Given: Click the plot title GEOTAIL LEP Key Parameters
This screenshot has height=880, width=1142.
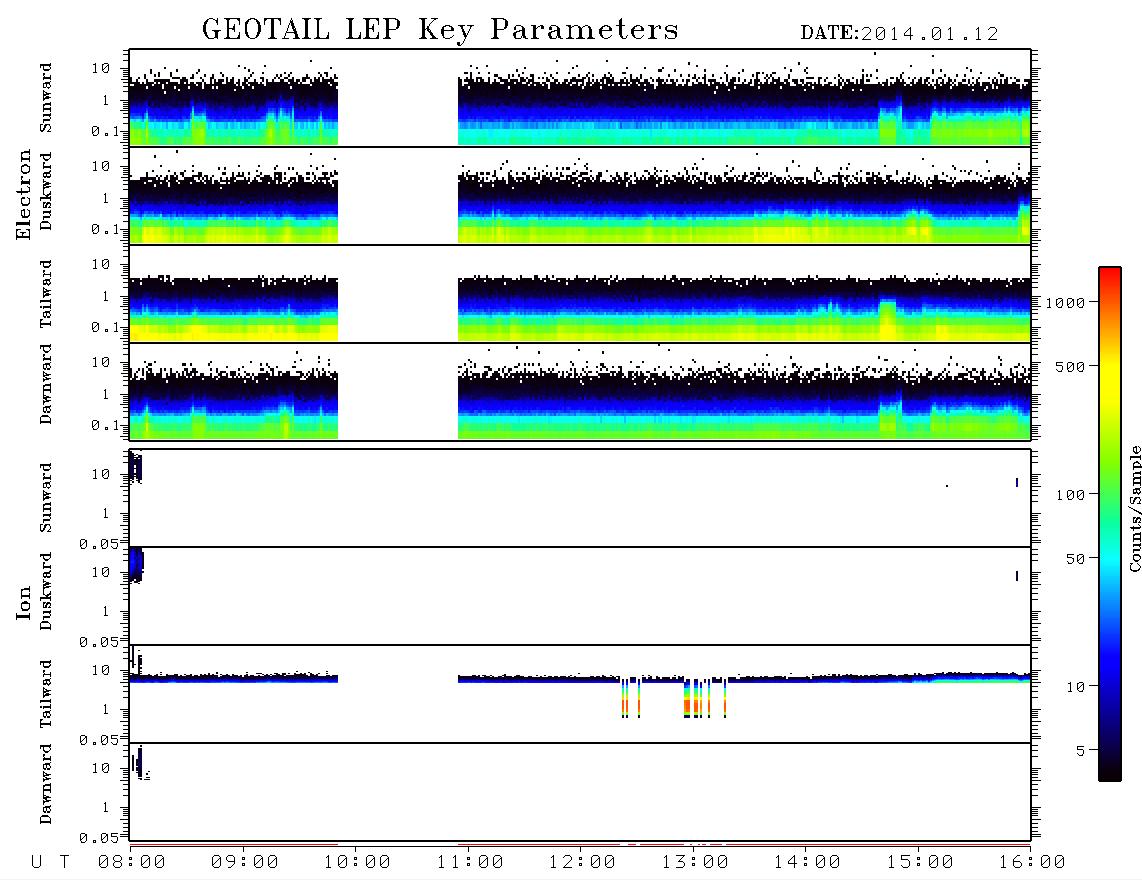Looking at the screenshot, I should tap(440, 30).
